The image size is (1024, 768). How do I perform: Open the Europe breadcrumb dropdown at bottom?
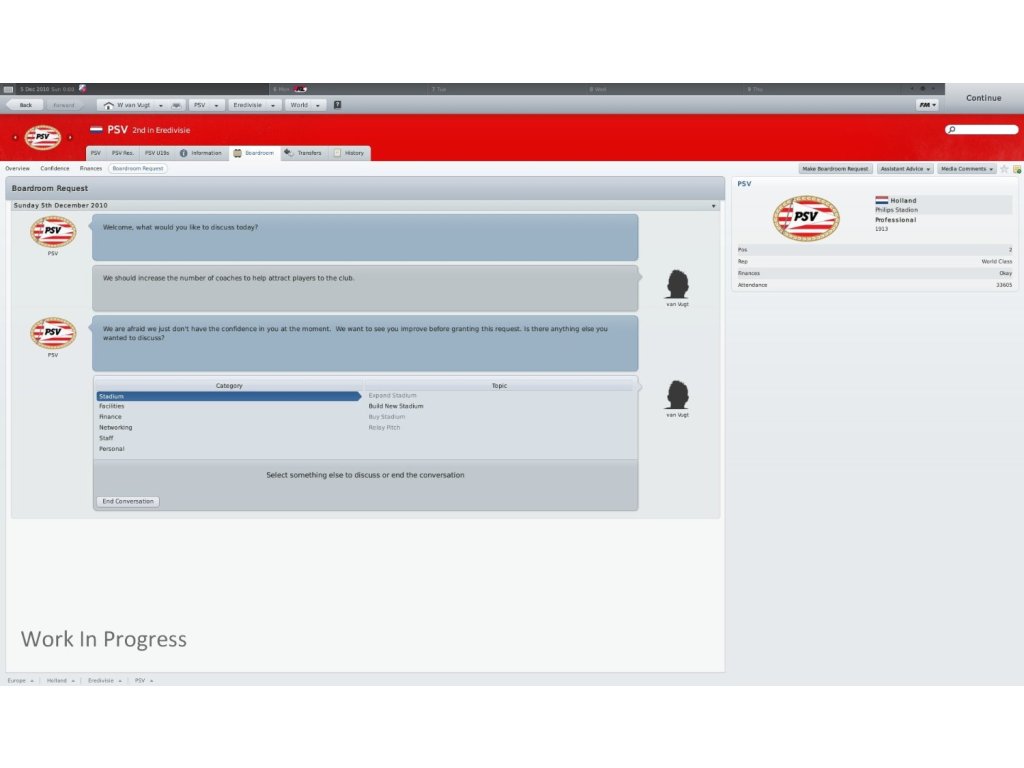click(x=20, y=680)
